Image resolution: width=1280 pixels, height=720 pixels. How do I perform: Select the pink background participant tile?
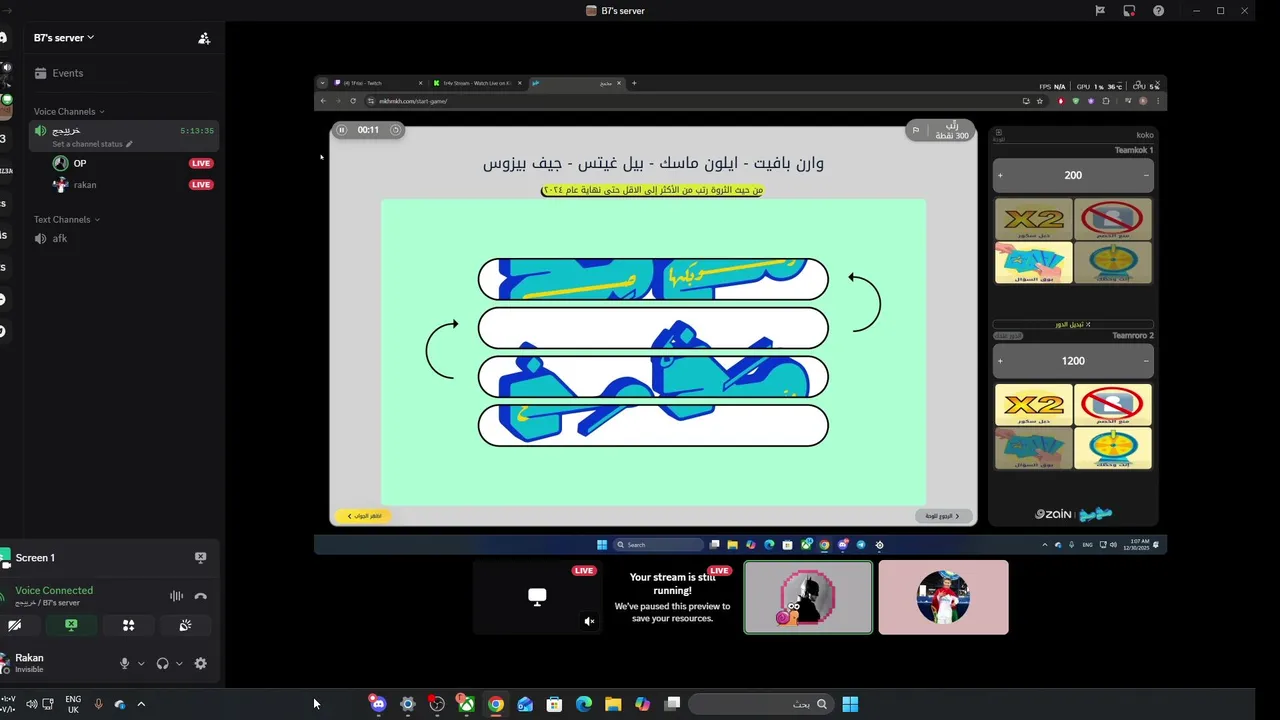click(x=943, y=597)
